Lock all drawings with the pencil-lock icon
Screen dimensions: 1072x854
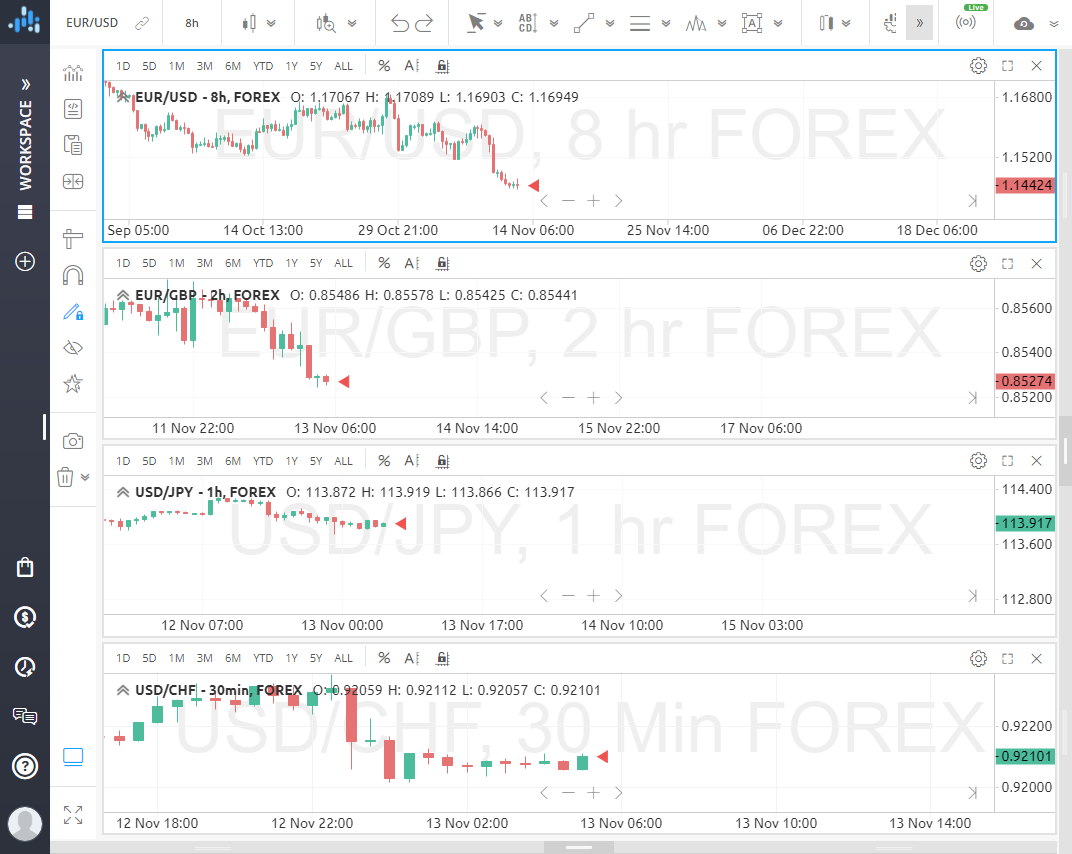(73, 311)
